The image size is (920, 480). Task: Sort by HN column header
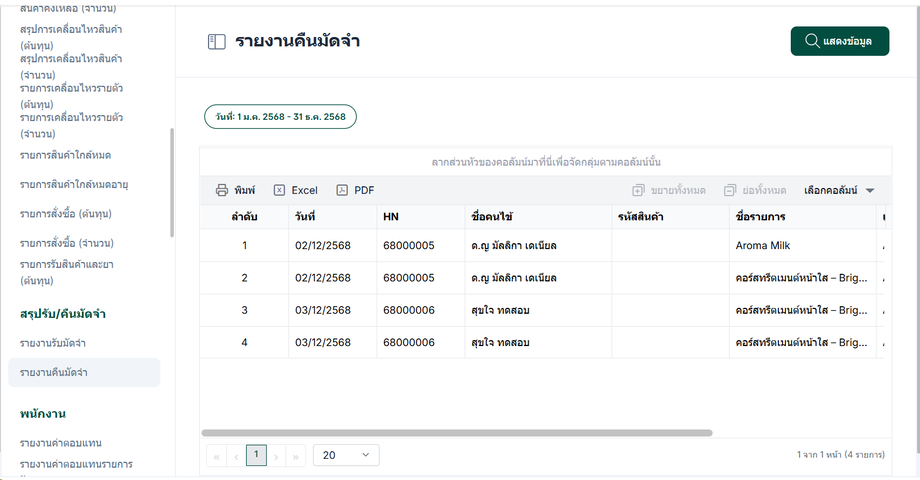pyautogui.click(x=421, y=217)
